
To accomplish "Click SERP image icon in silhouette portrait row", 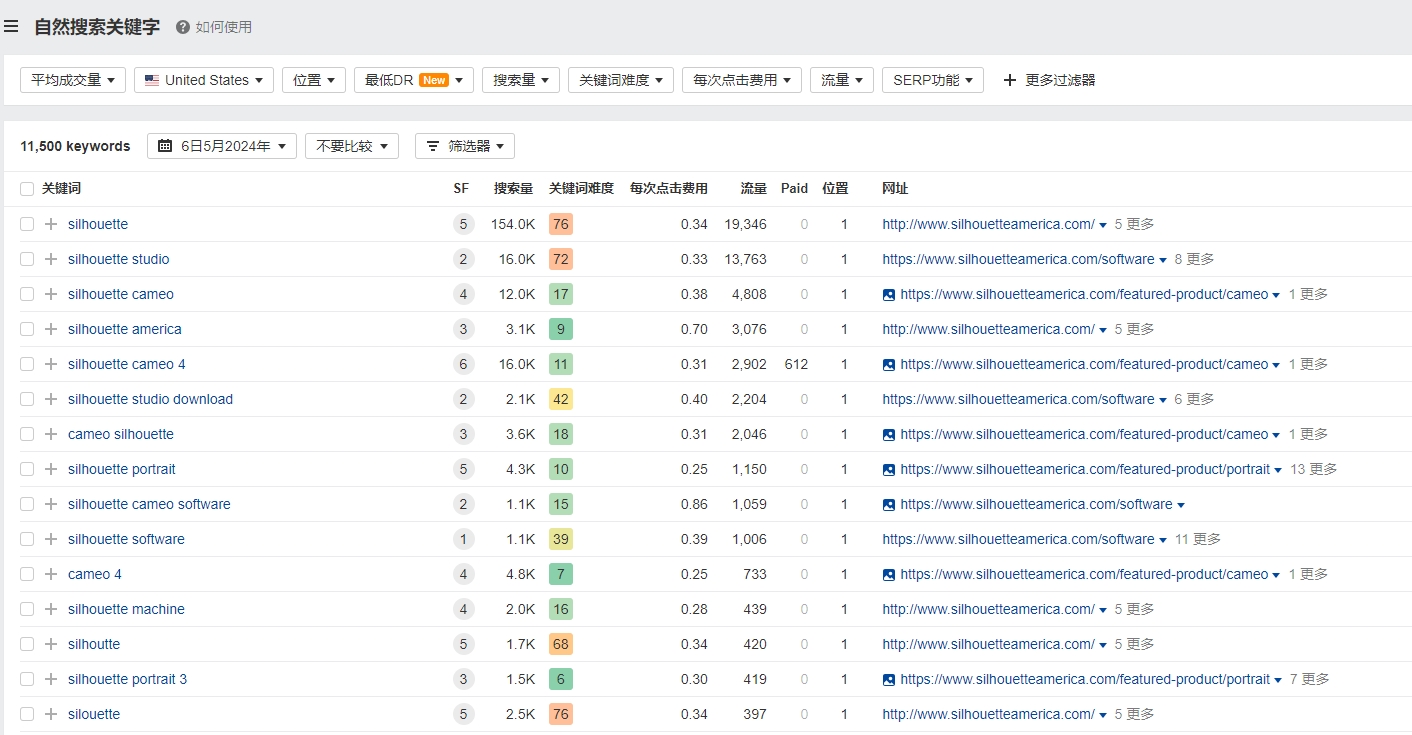I will [x=889, y=470].
